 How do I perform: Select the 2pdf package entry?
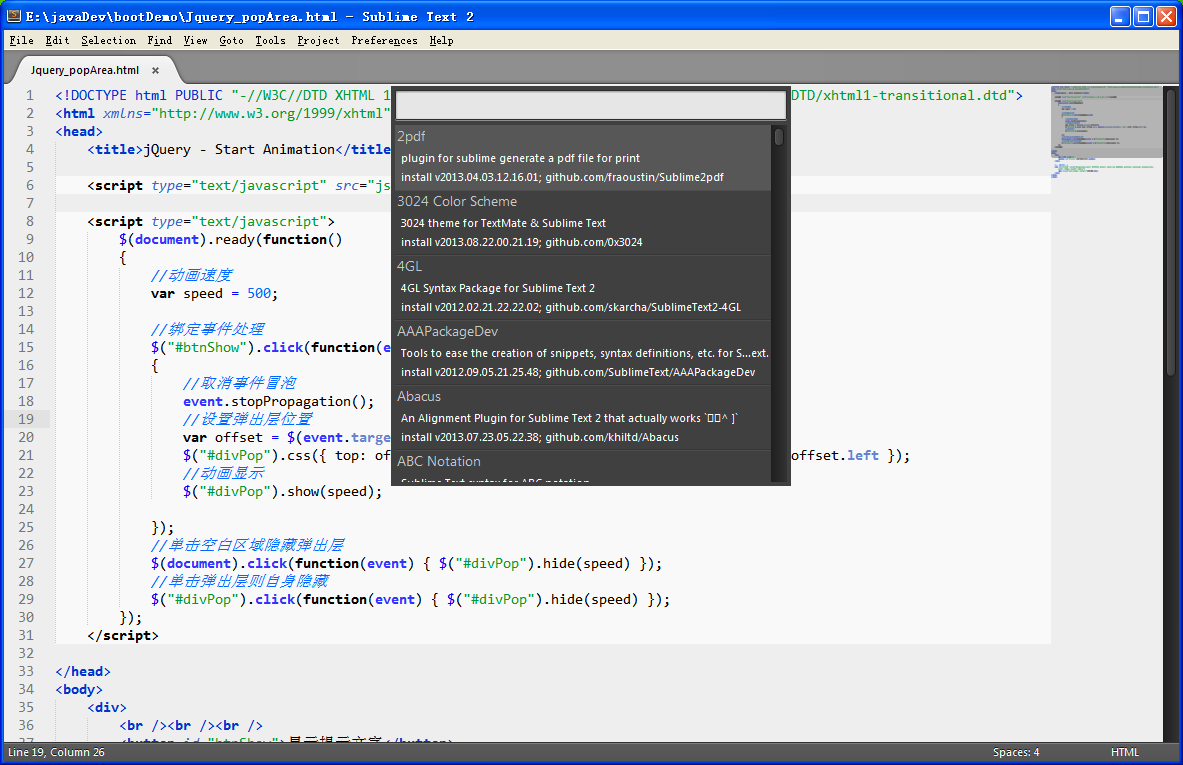583,157
